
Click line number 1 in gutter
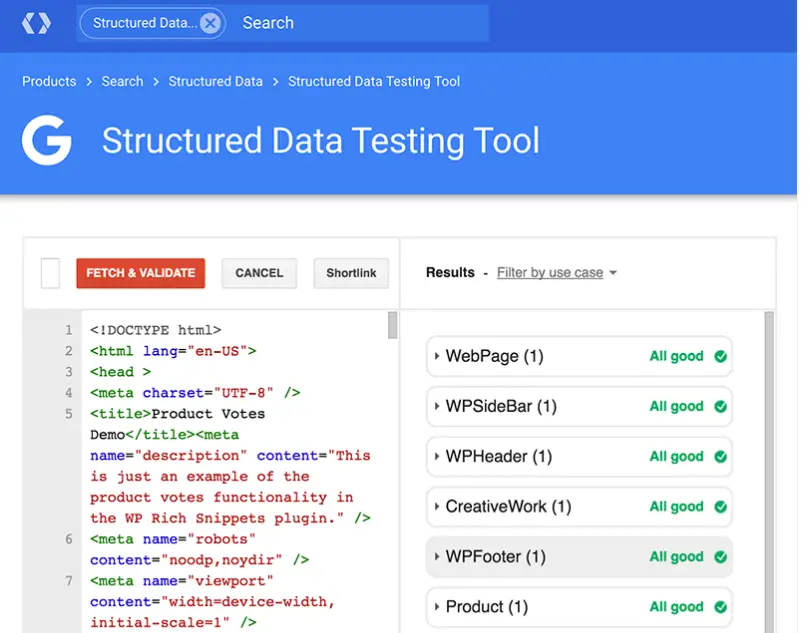coord(69,330)
